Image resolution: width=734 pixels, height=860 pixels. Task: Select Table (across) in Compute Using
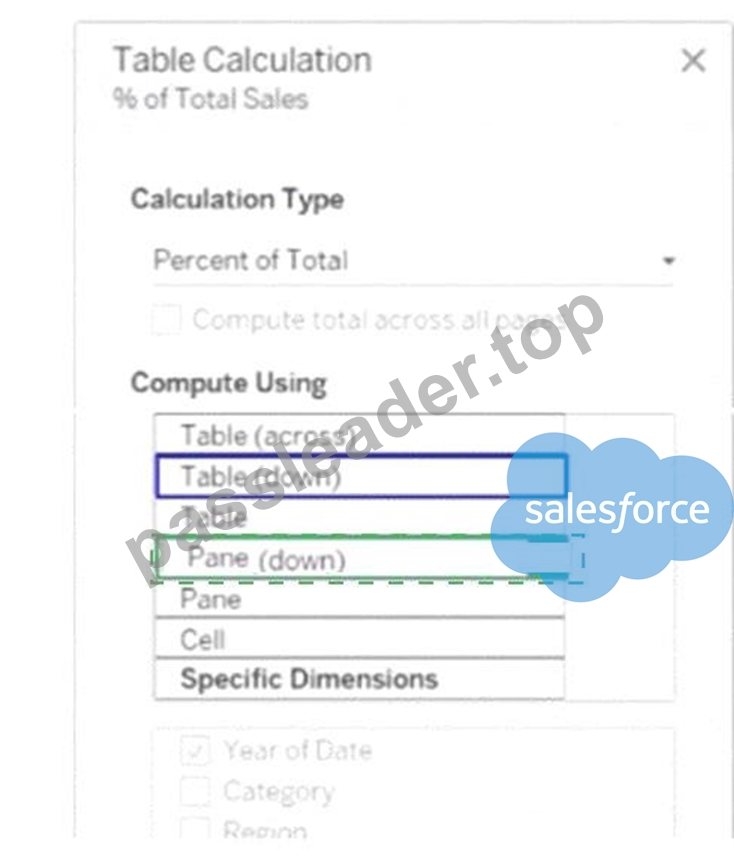coord(360,435)
